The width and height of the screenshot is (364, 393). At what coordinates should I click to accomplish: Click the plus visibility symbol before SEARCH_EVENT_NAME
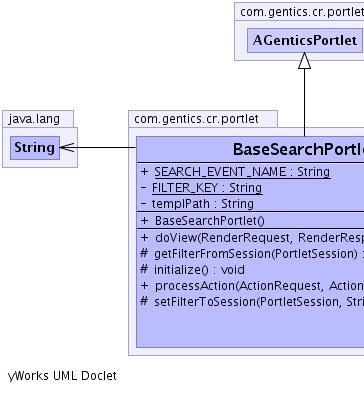[x=144, y=172]
